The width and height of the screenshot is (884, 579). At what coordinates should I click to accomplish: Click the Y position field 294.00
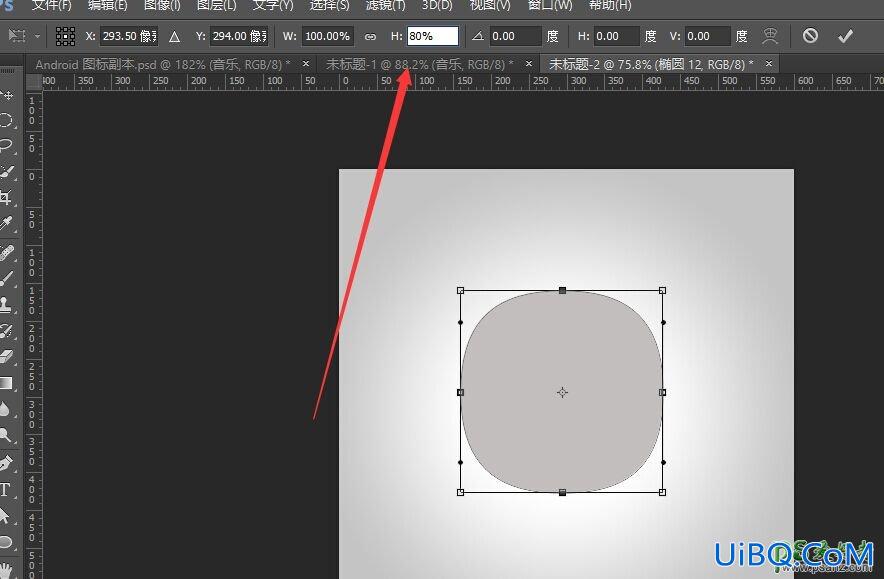coord(239,36)
